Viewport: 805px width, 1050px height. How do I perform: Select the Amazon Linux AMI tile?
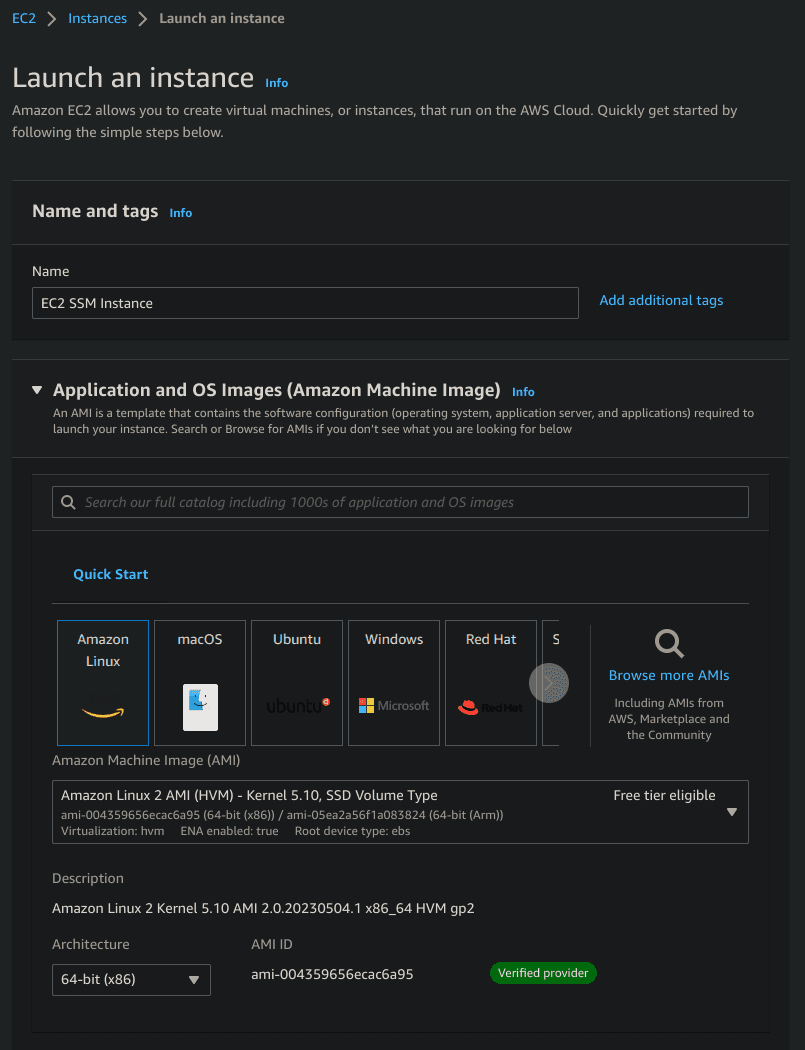[x=103, y=682]
